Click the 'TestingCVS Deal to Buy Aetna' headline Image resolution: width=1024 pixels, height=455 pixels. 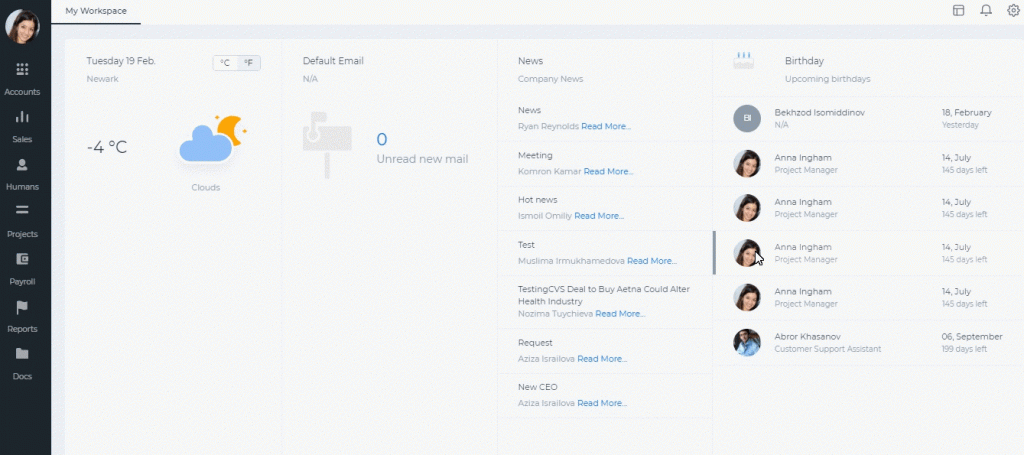point(603,295)
